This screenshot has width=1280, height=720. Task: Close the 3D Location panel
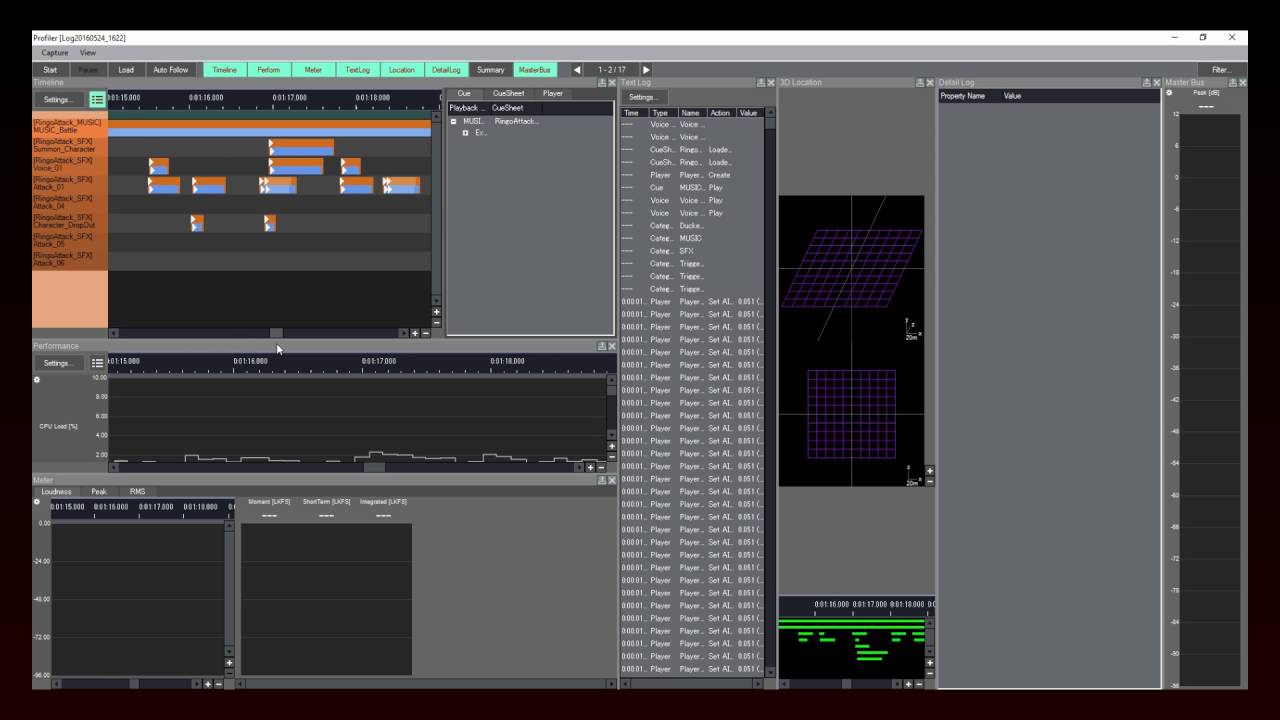pos(930,82)
